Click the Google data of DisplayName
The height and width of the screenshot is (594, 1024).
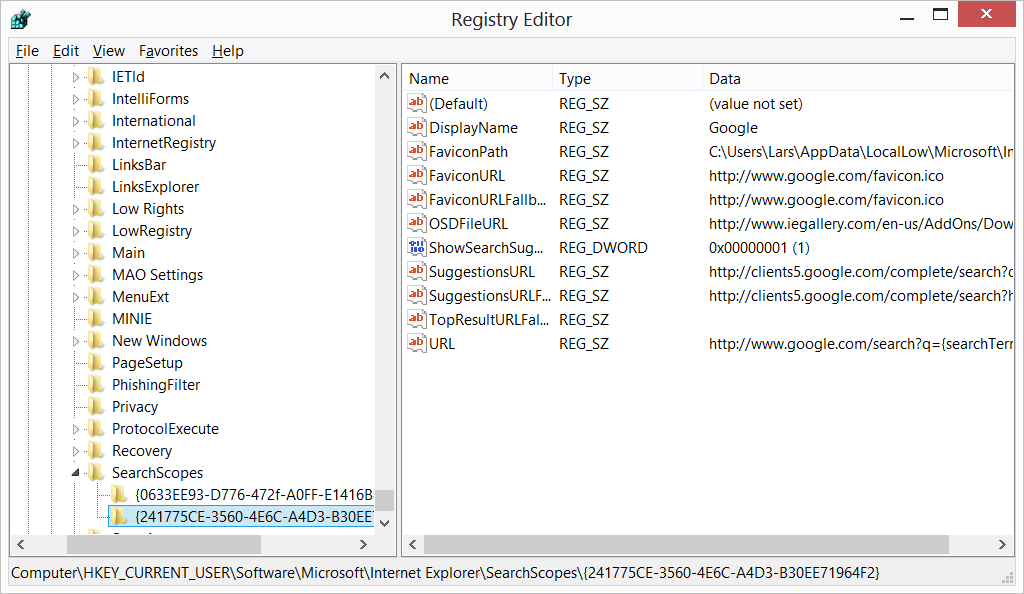point(733,128)
